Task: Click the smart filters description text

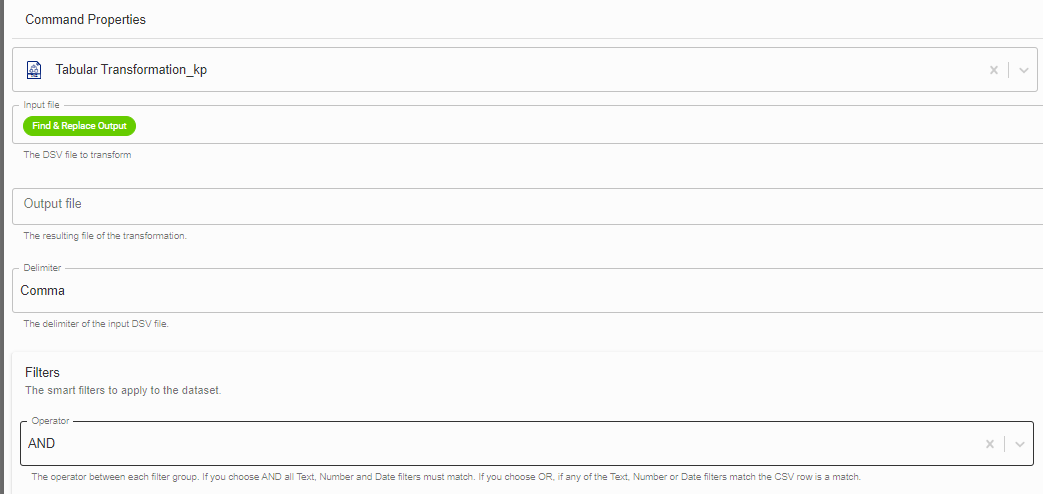Action: click(x=123, y=390)
